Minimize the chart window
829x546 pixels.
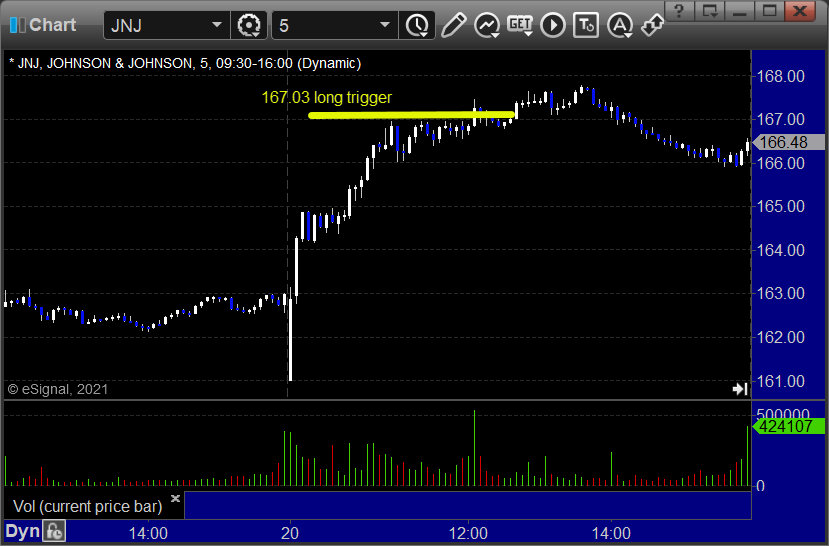tap(740, 10)
